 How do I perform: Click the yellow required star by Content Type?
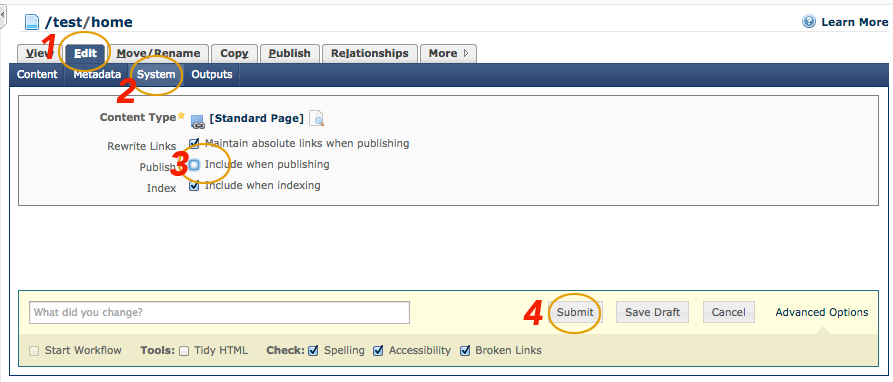(181, 116)
